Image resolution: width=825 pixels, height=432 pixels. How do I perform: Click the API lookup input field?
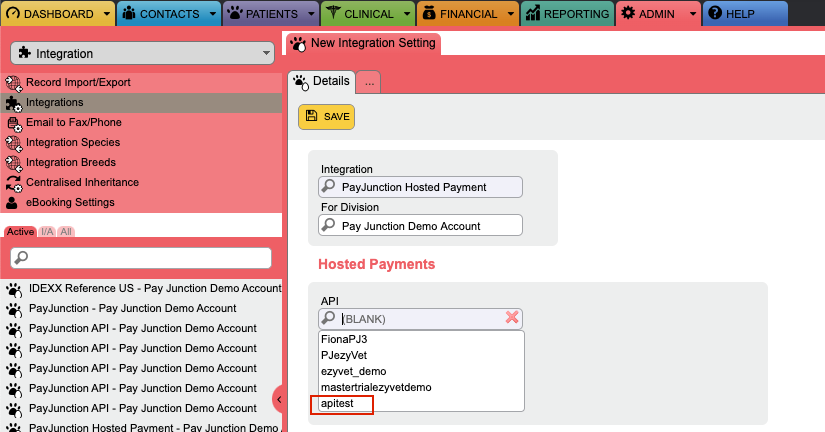pos(420,319)
